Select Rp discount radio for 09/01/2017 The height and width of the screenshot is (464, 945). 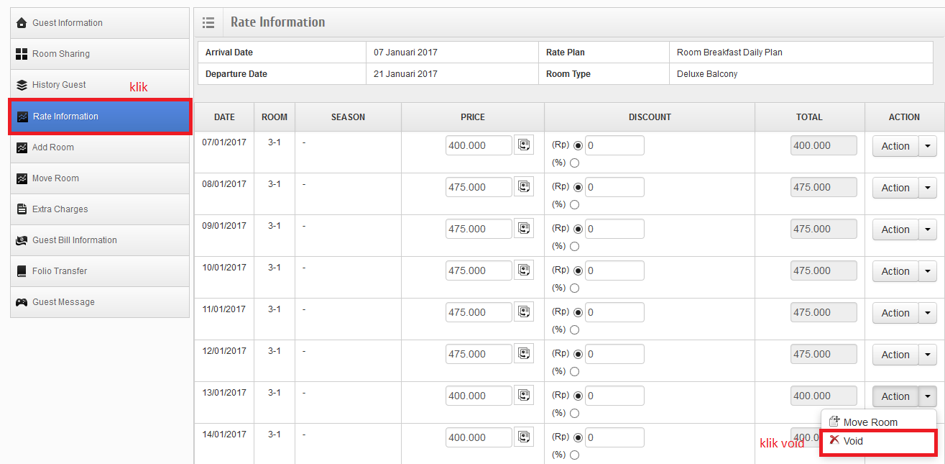tap(578, 229)
